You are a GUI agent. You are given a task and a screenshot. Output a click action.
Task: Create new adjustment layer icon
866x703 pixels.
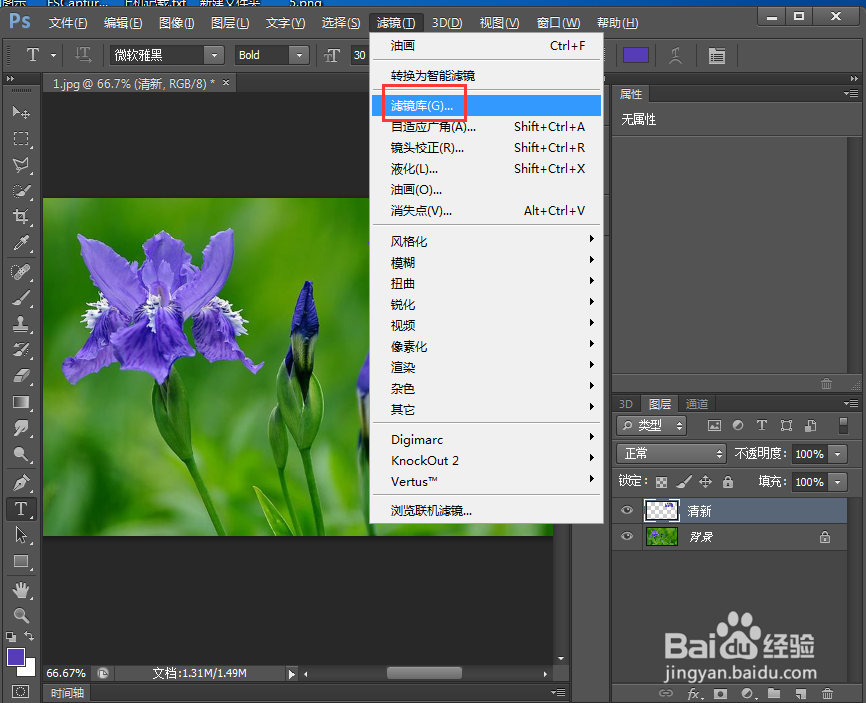click(x=748, y=694)
